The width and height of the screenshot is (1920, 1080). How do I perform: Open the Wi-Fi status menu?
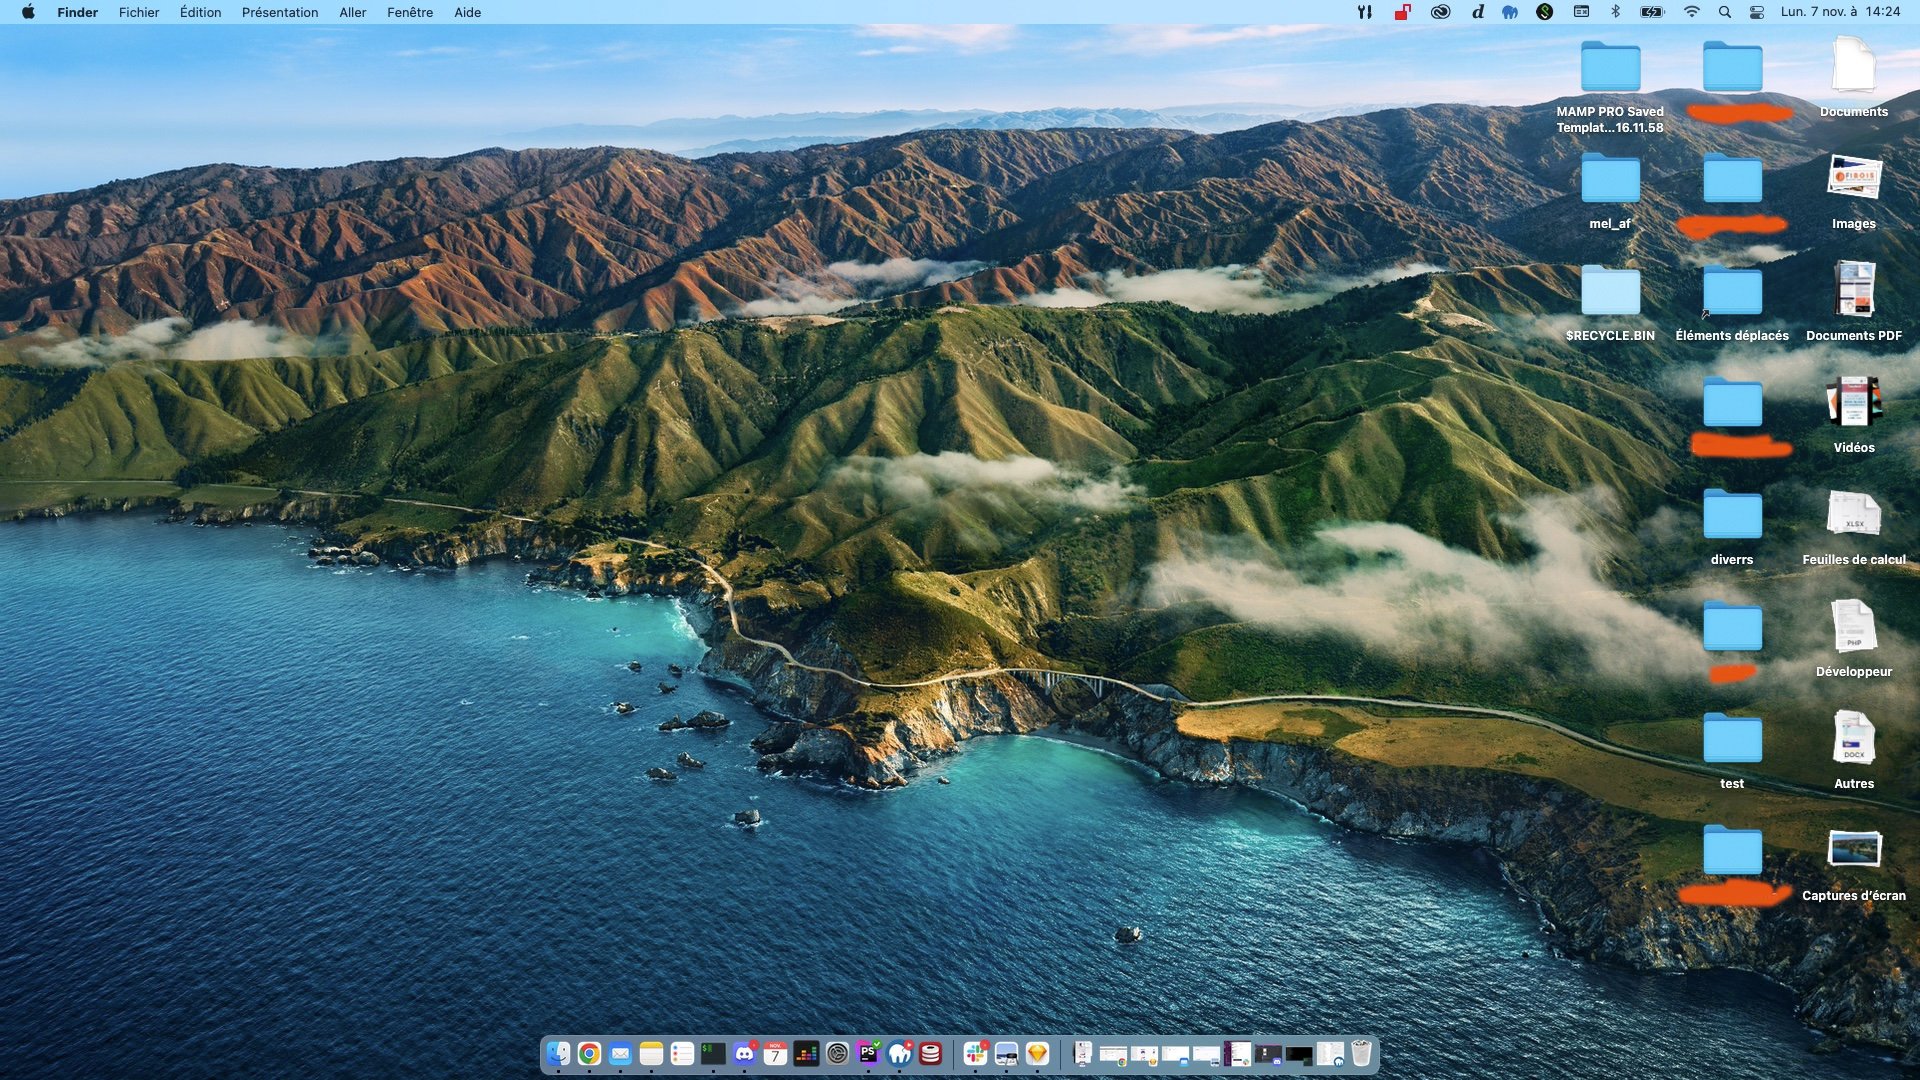click(x=1691, y=12)
